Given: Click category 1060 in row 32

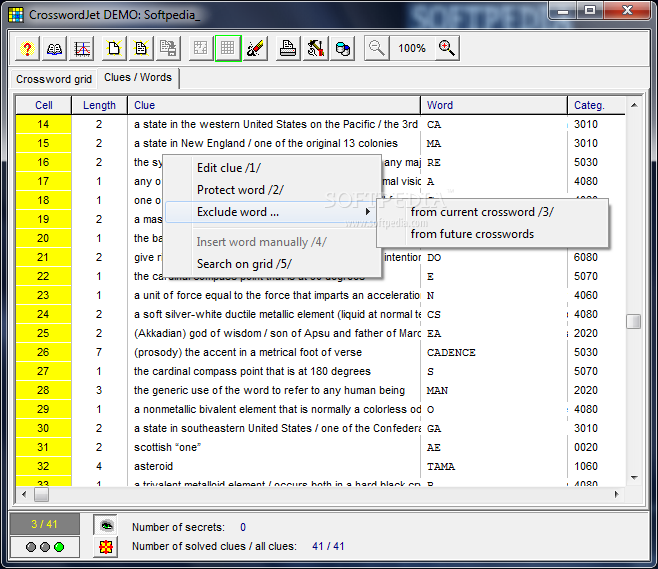Looking at the screenshot, I should coord(586,466).
